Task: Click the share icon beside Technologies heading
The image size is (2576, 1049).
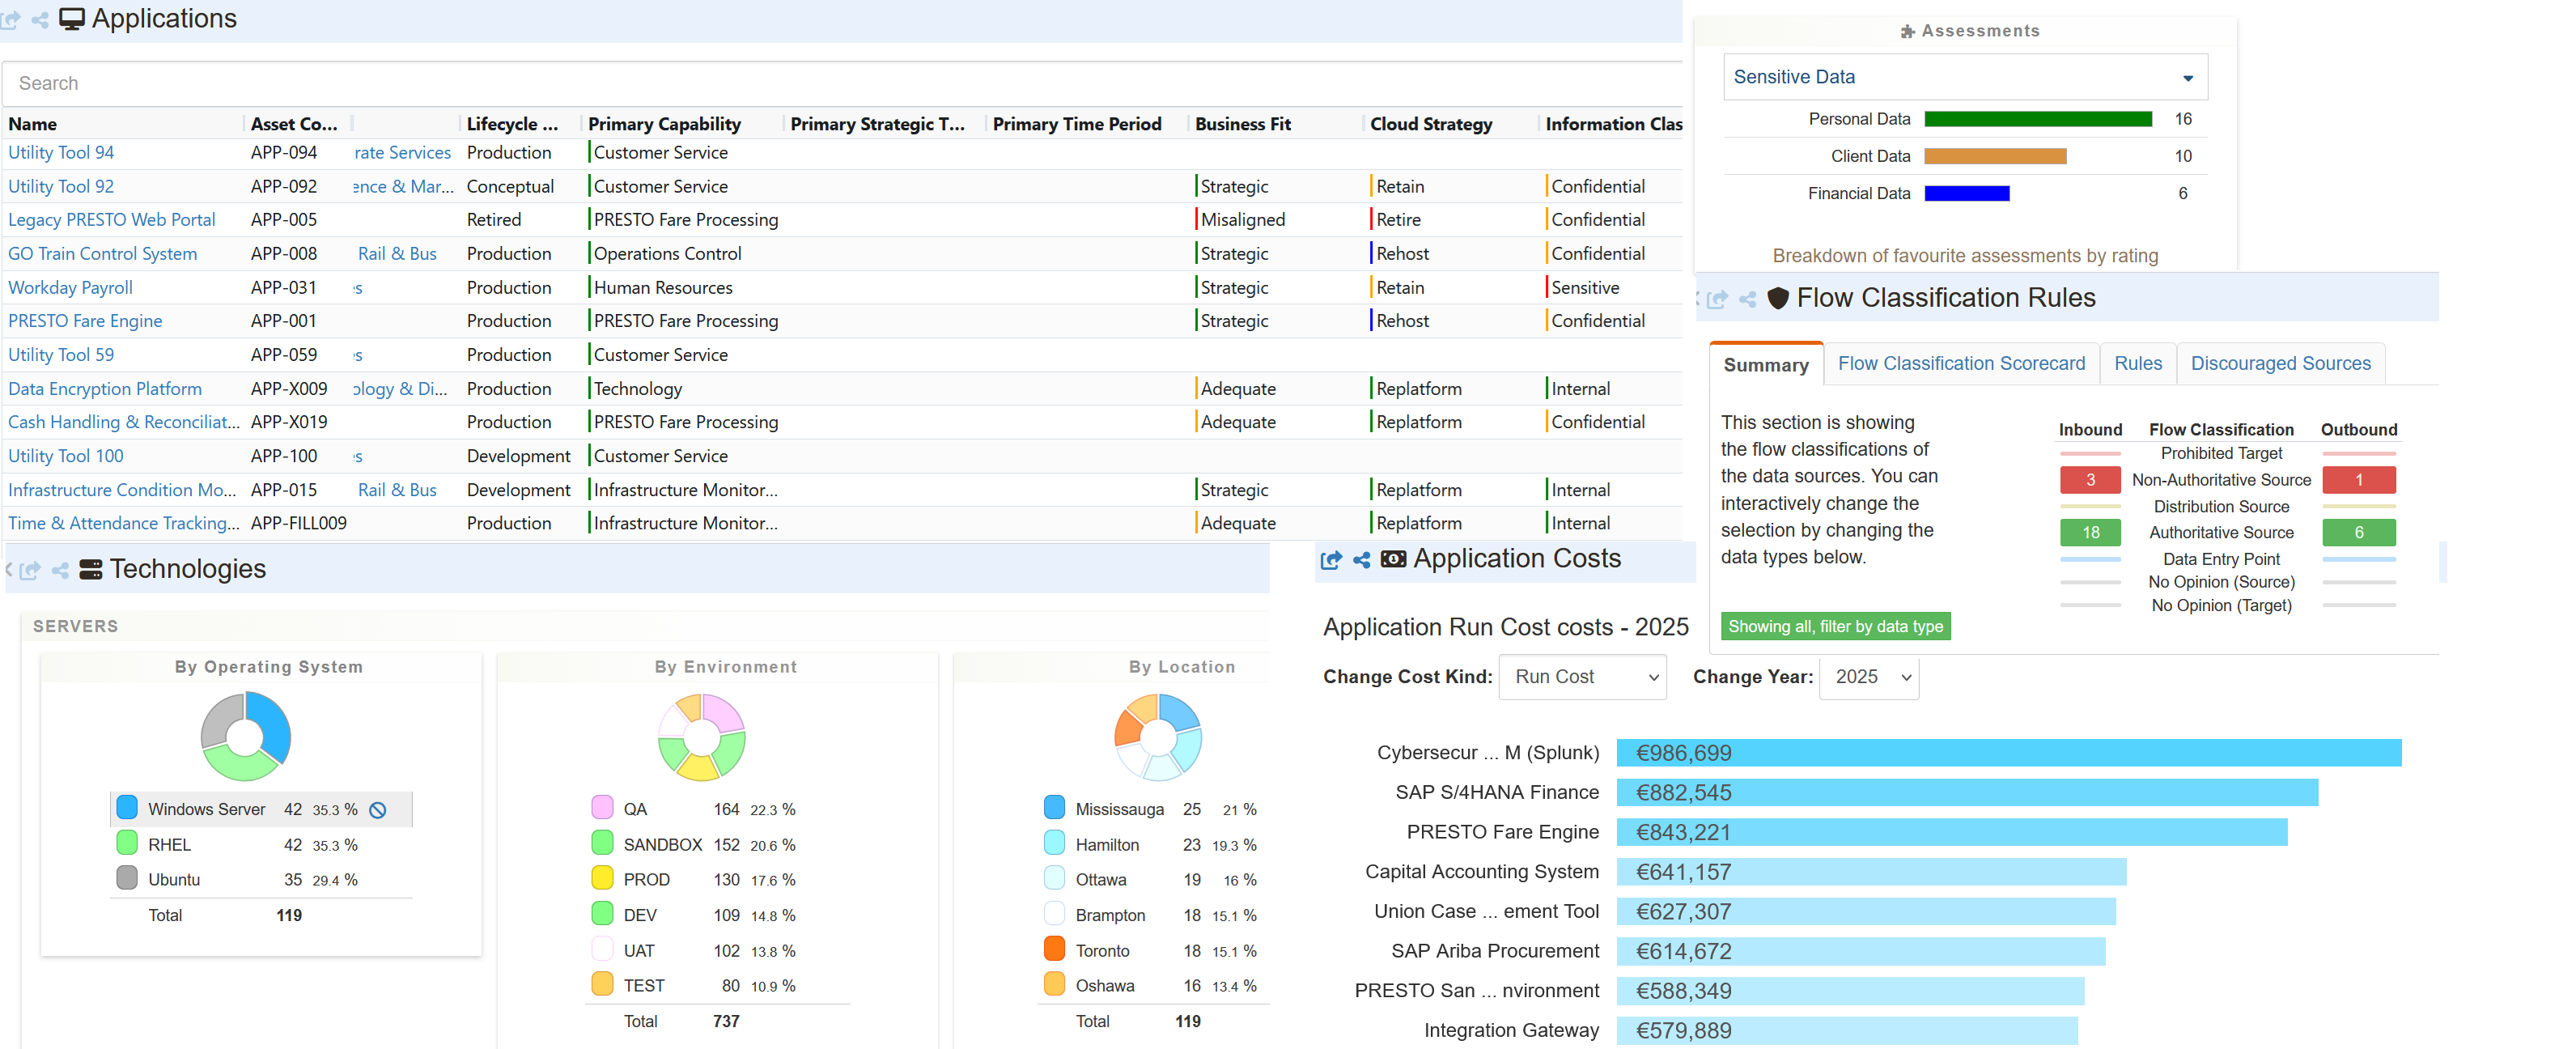Action: [x=60, y=570]
